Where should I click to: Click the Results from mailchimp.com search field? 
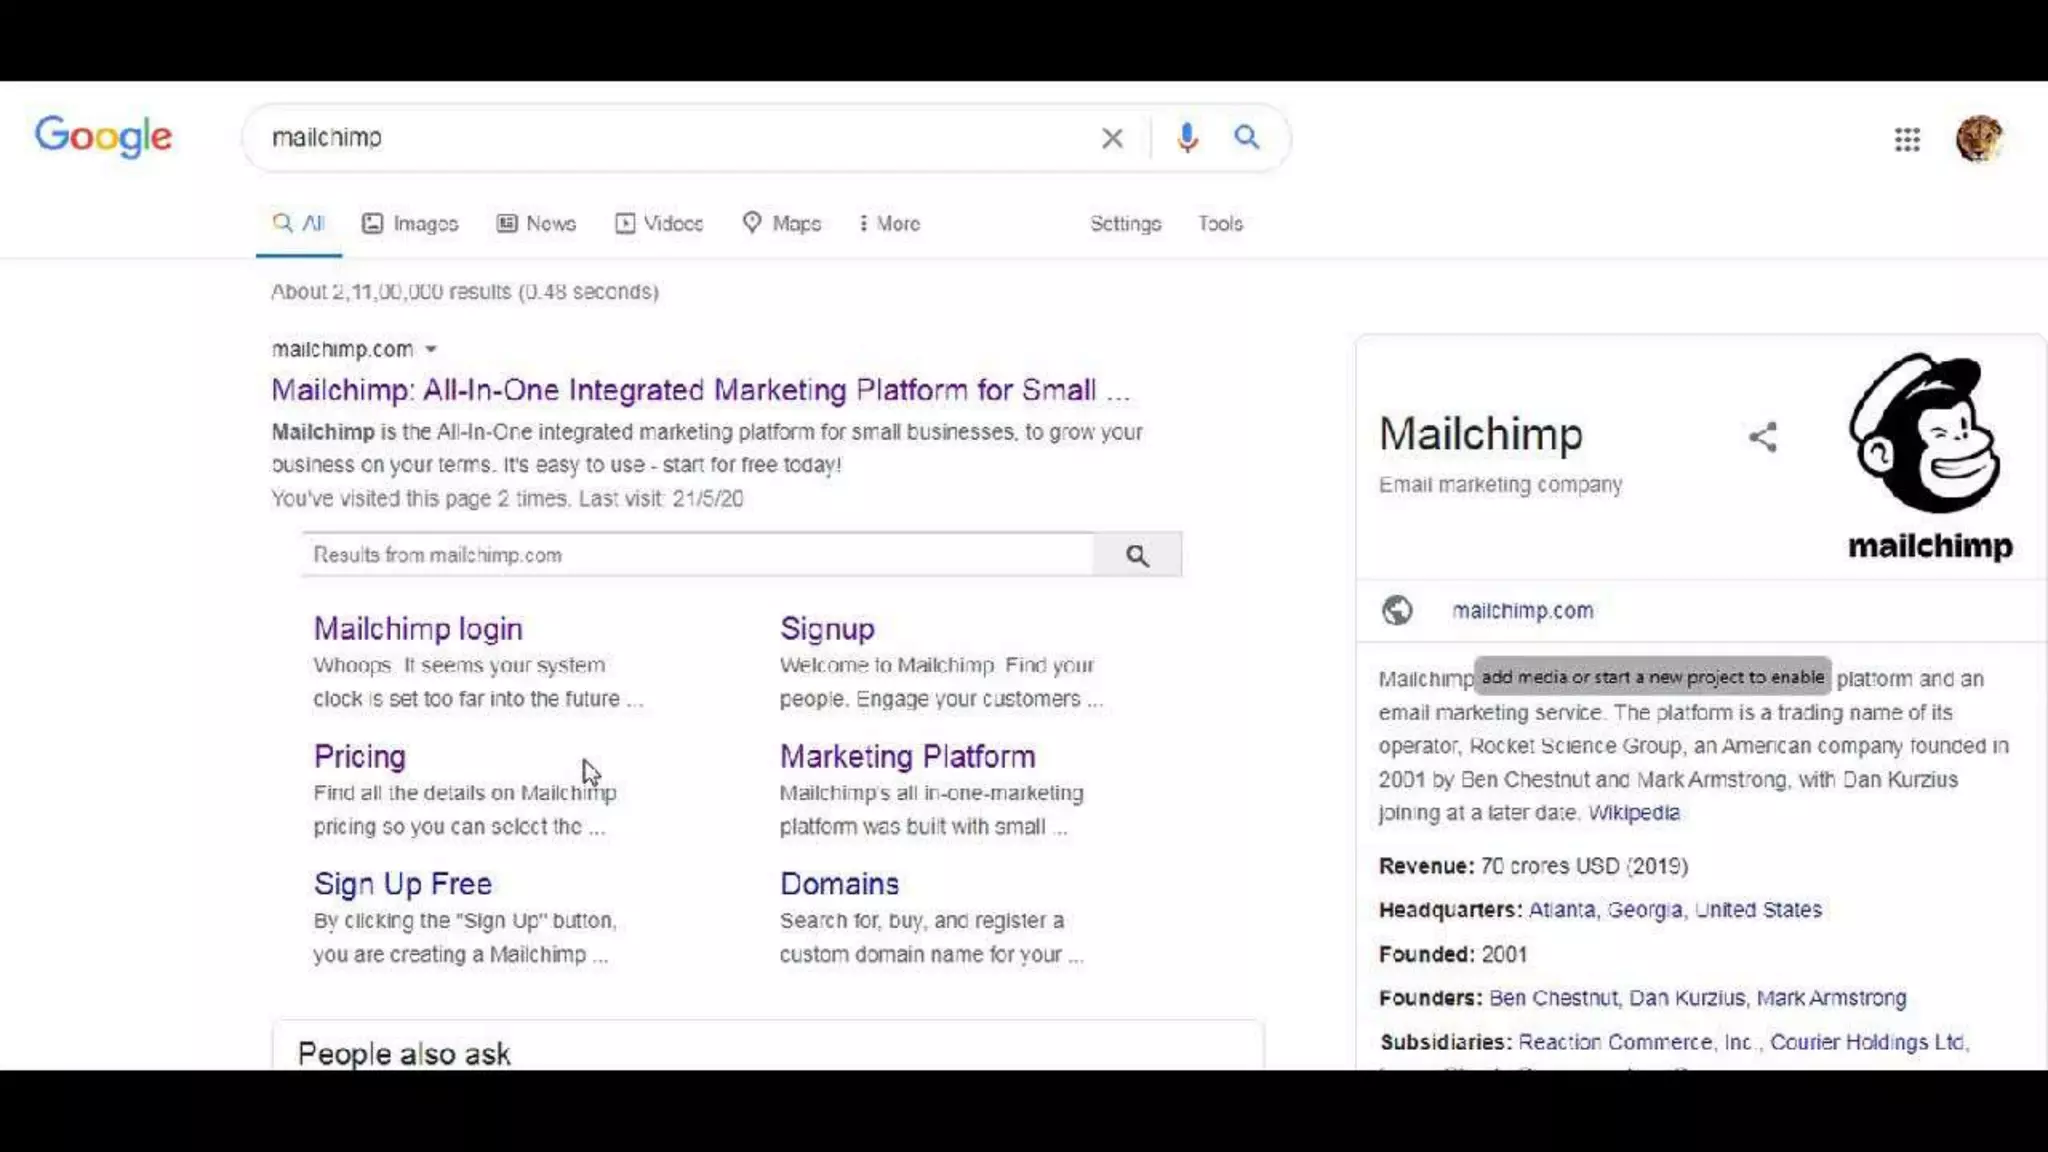(698, 554)
